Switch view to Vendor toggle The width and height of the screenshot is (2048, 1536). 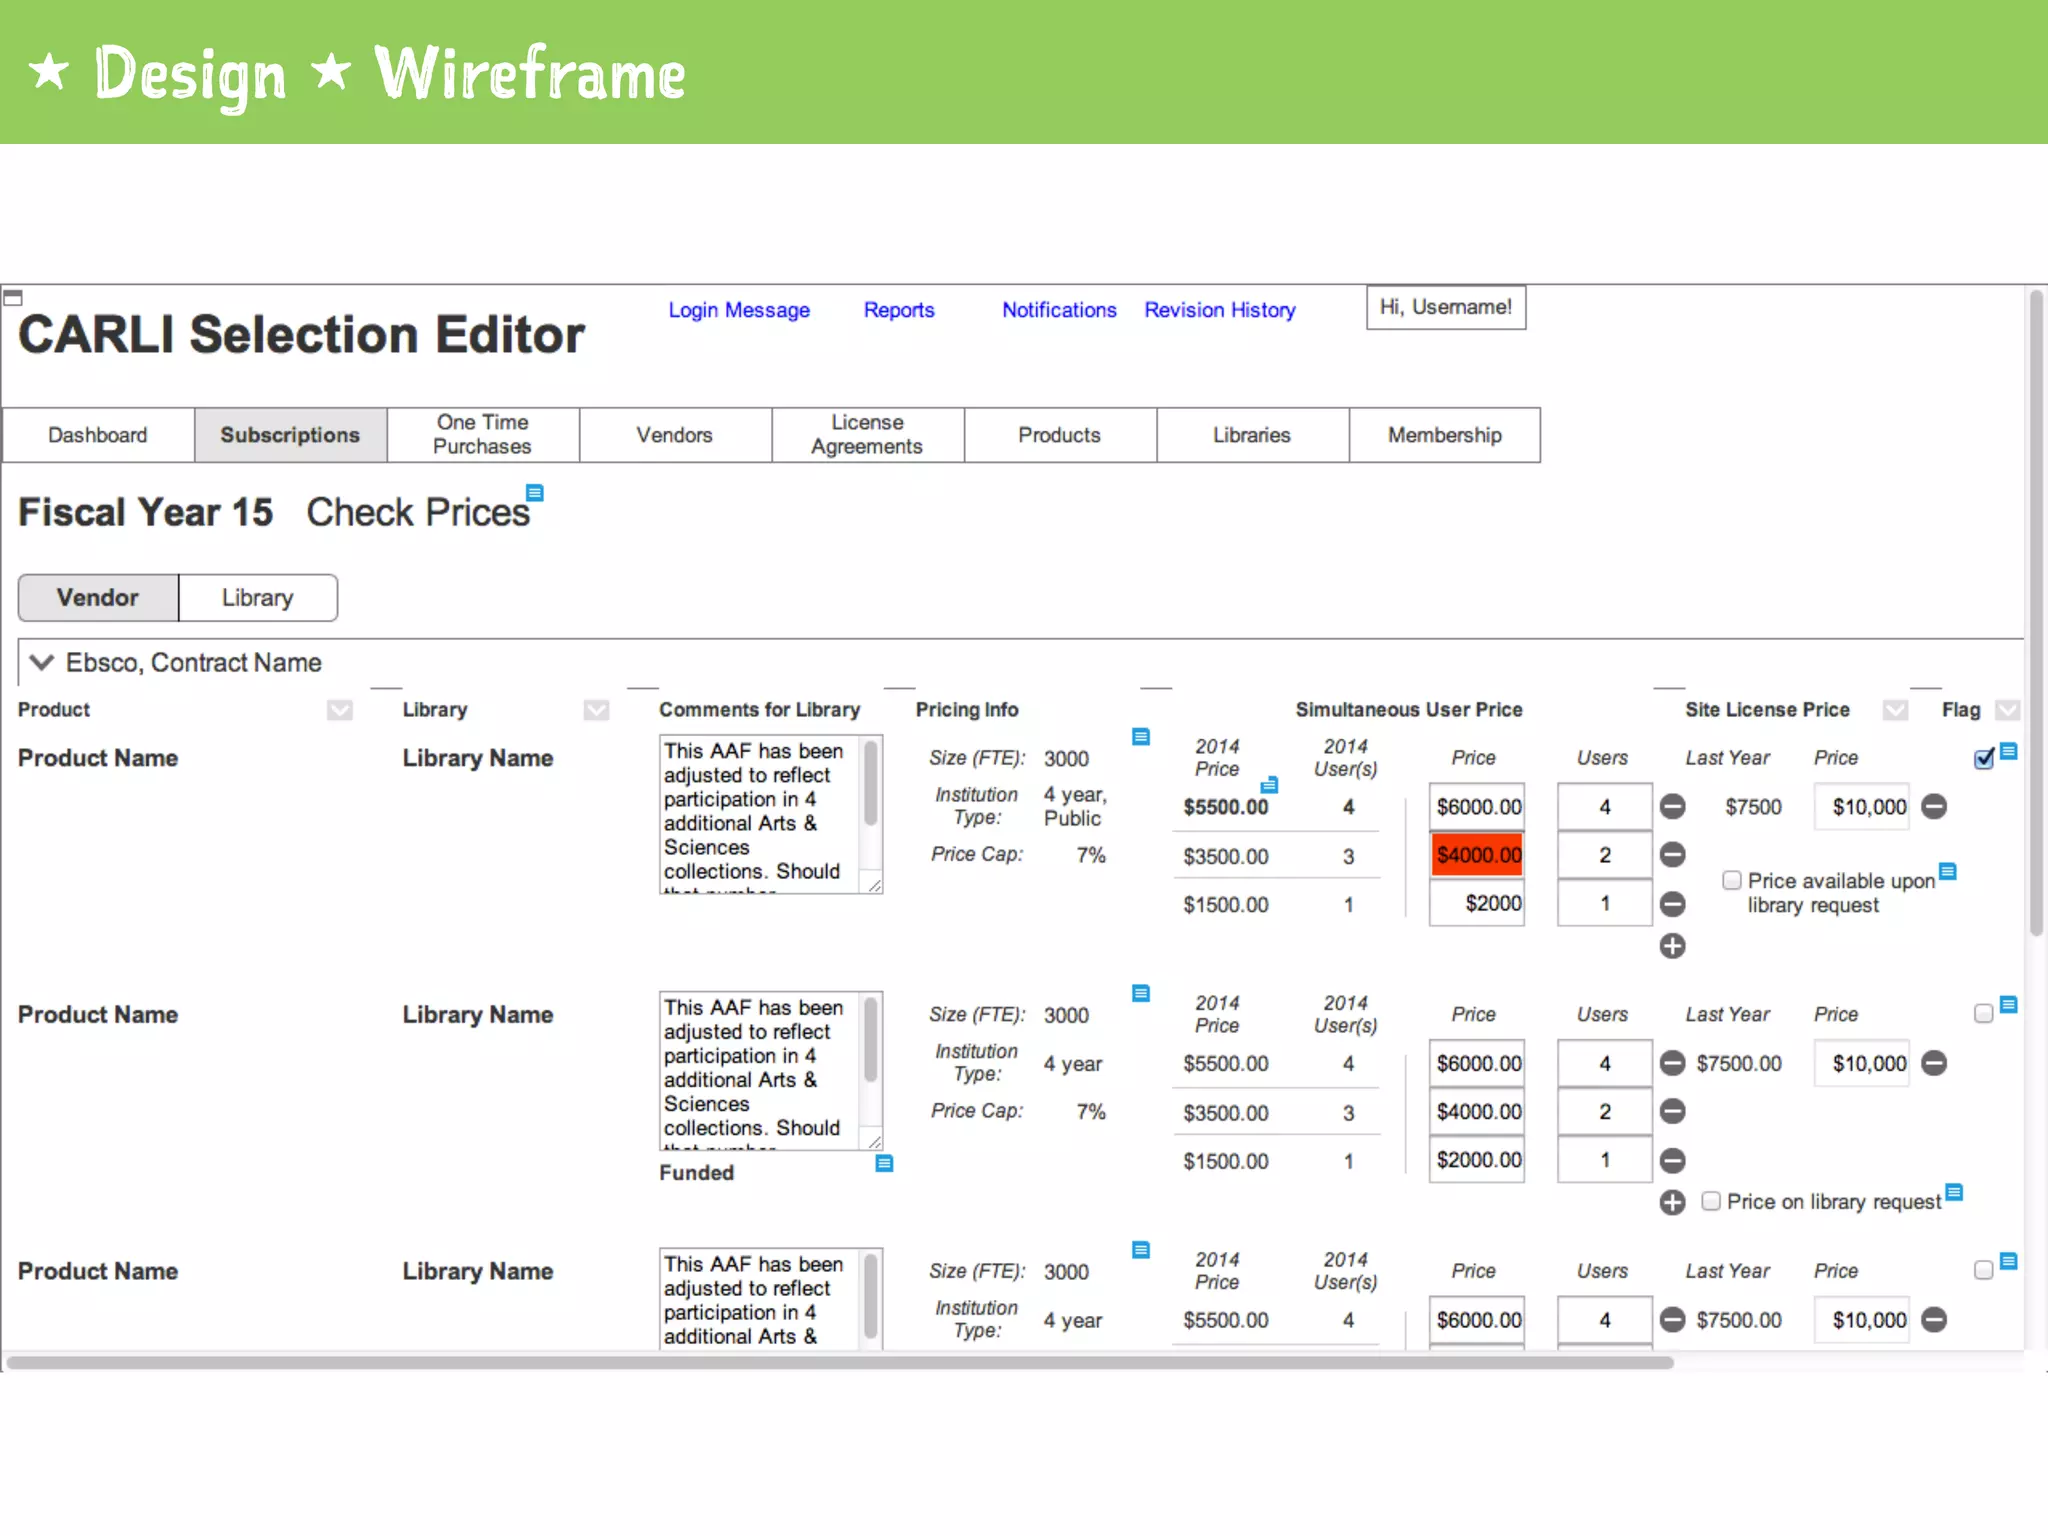98,598
